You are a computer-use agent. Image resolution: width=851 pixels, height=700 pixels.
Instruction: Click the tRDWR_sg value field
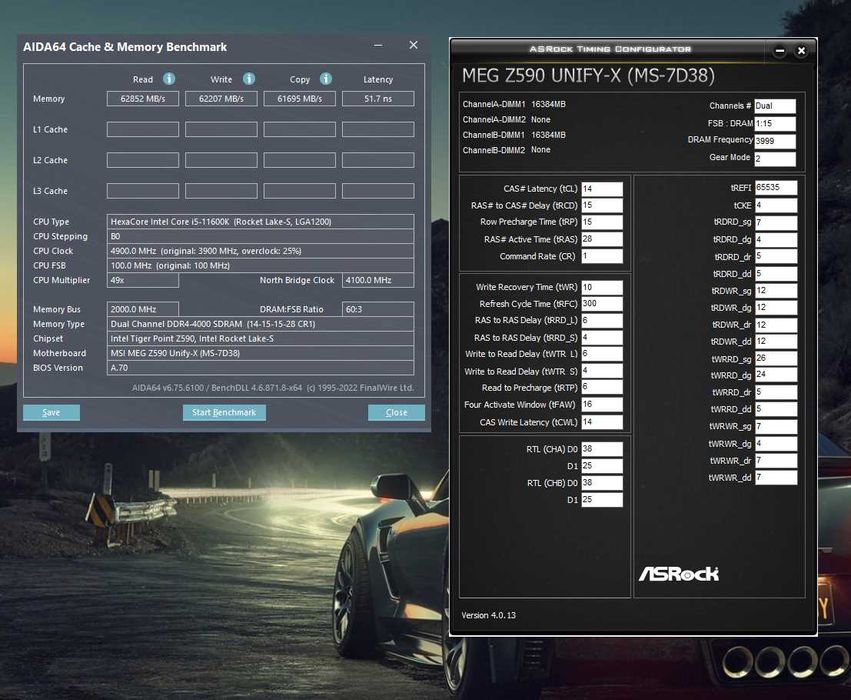(776, 291)
